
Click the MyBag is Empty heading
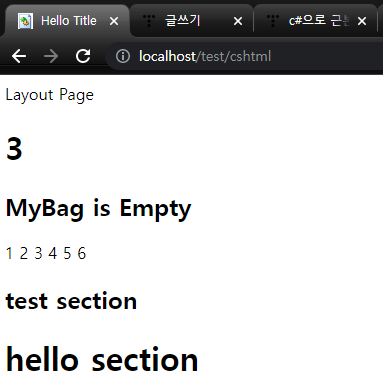tap(98, 209)
